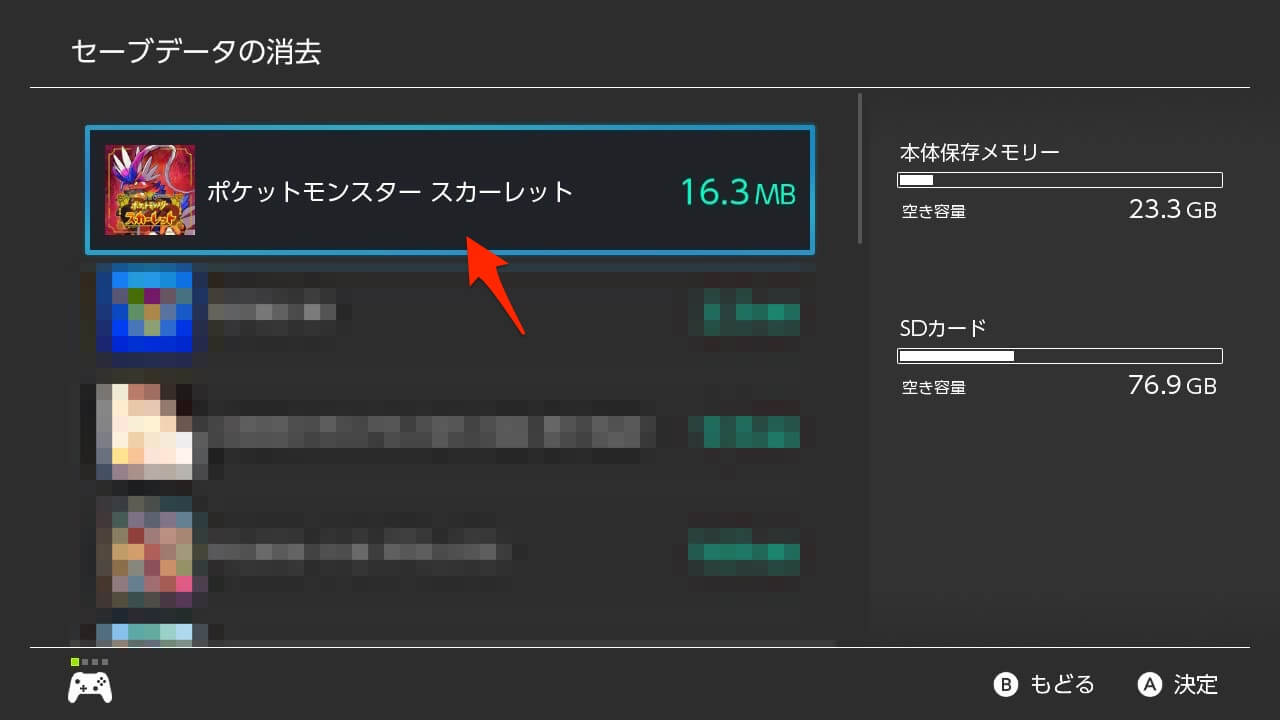Click the B もどる back button
Screen dimensions: 1280x720
(x=1044, y=685)
